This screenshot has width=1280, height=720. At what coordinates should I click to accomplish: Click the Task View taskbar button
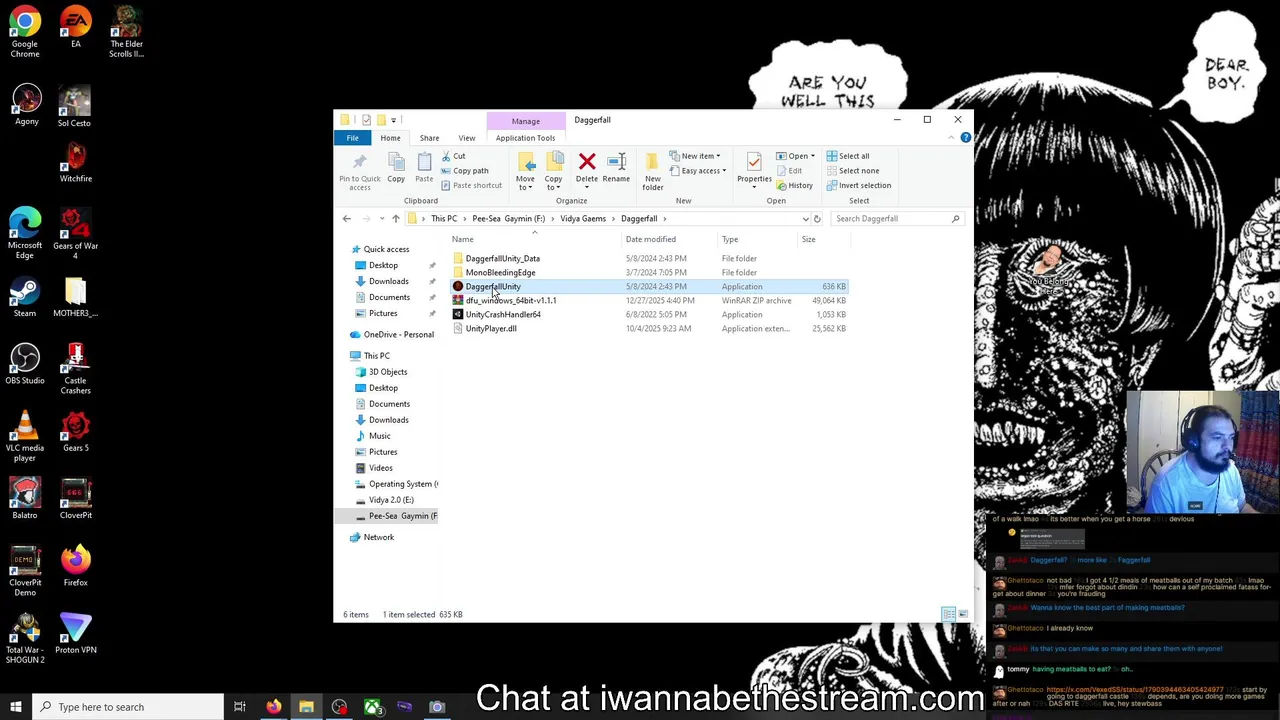point(240,707)
